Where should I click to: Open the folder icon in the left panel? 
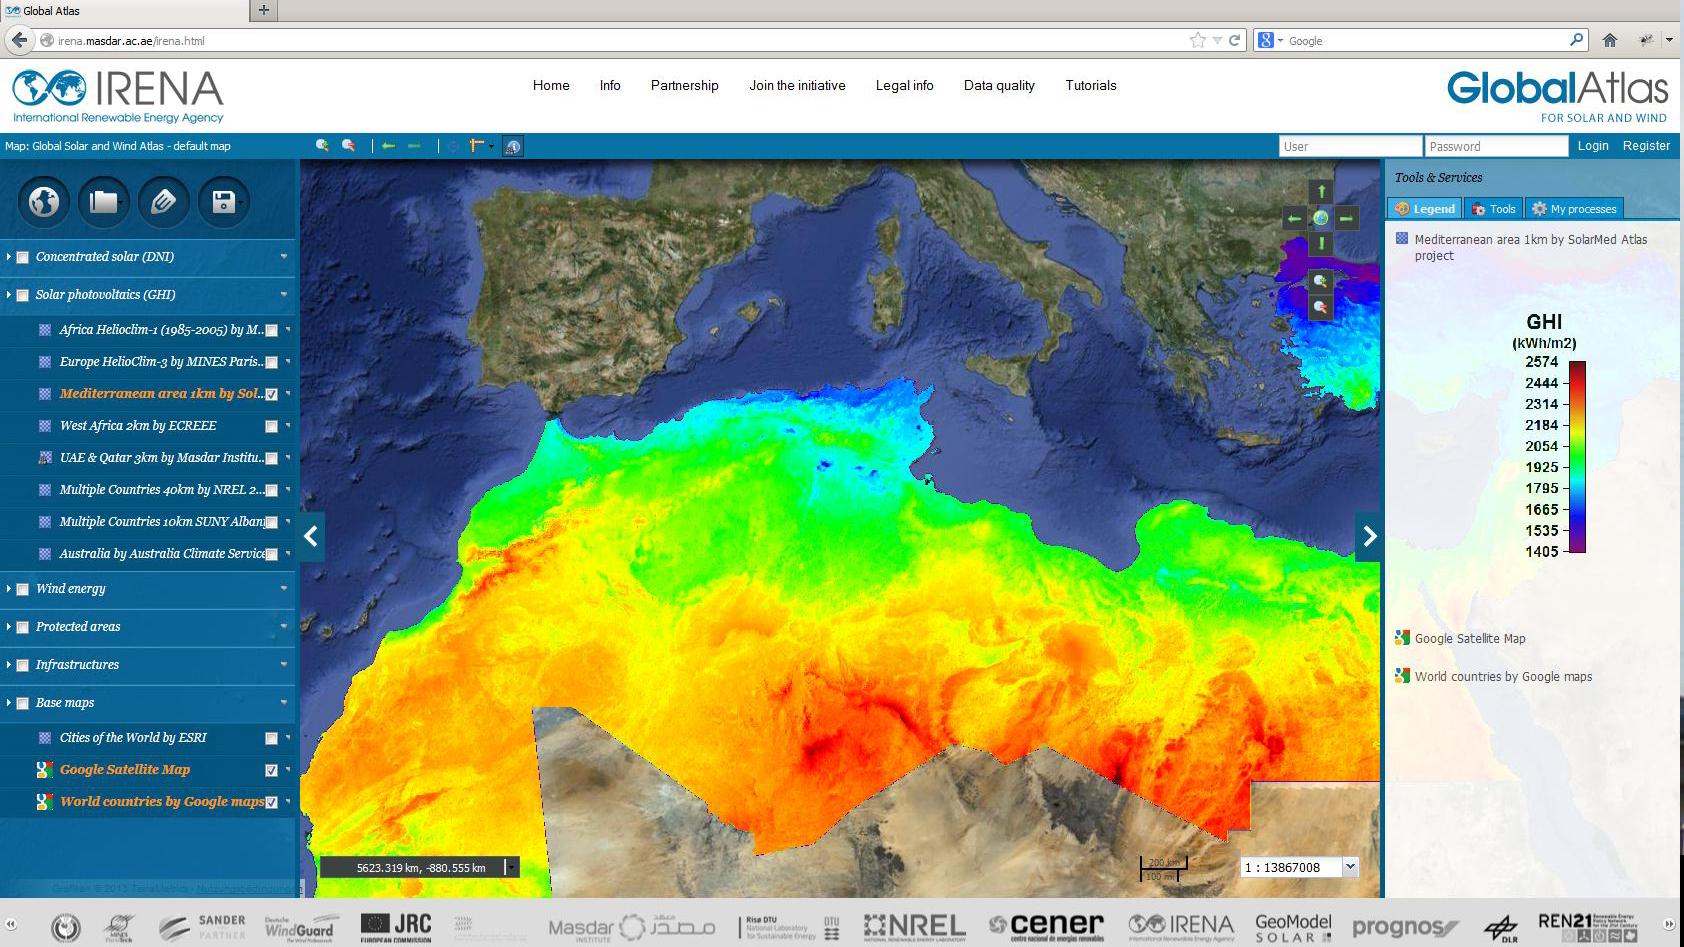click(103, 201)
